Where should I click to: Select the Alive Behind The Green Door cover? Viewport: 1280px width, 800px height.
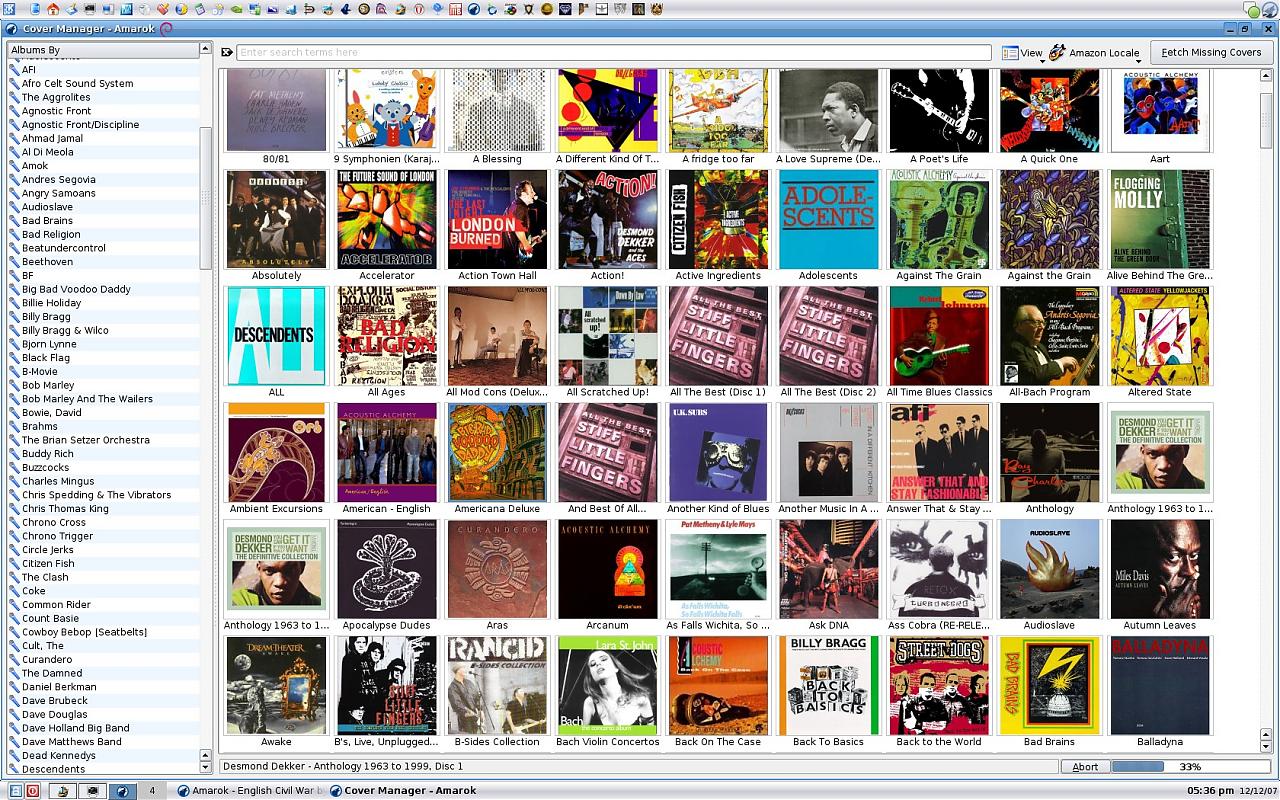coord(1160,219)
